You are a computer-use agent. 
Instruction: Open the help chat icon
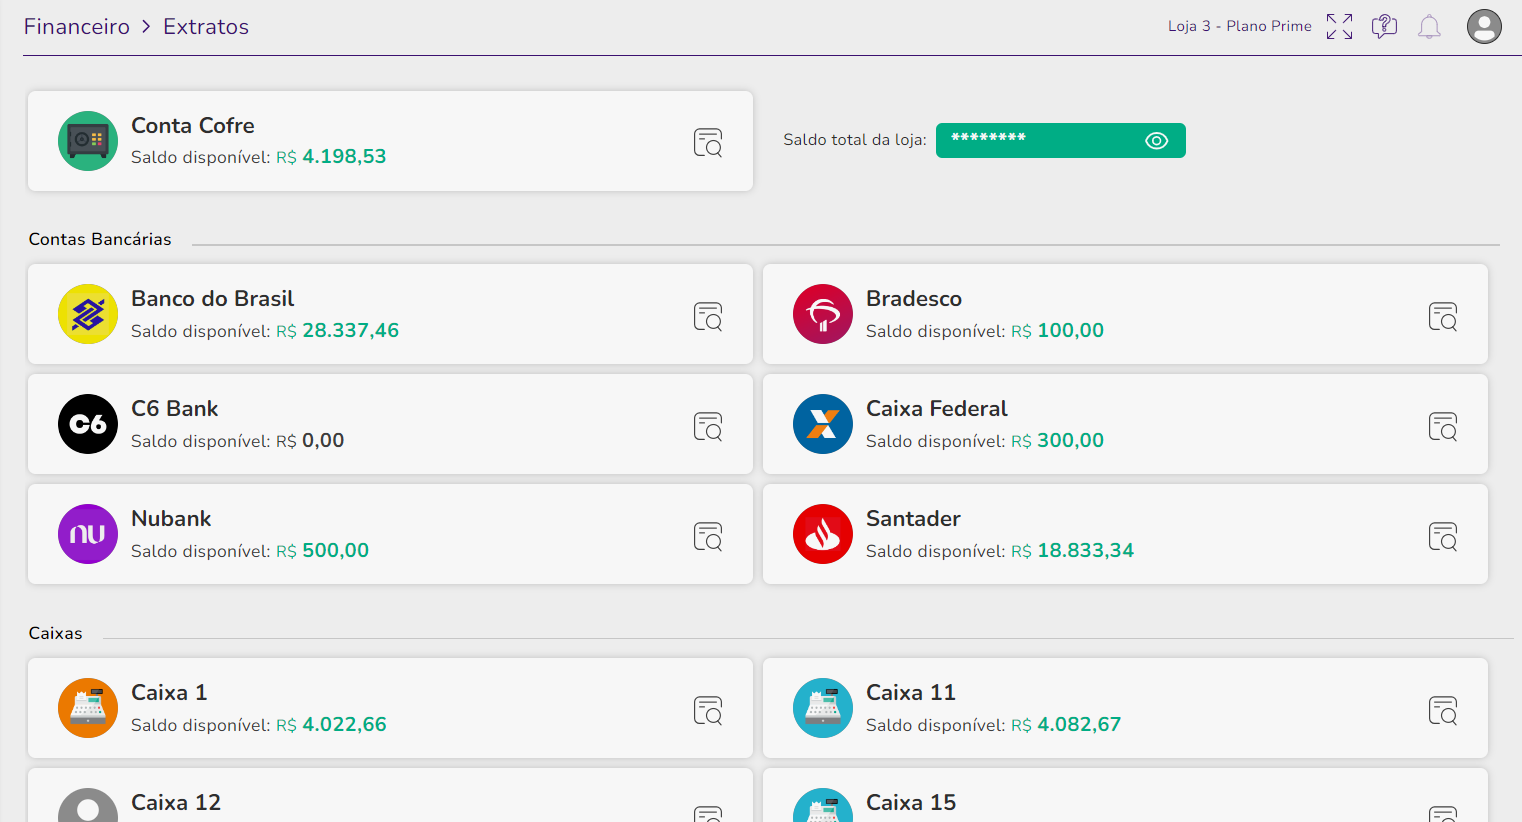point(1384,27)
